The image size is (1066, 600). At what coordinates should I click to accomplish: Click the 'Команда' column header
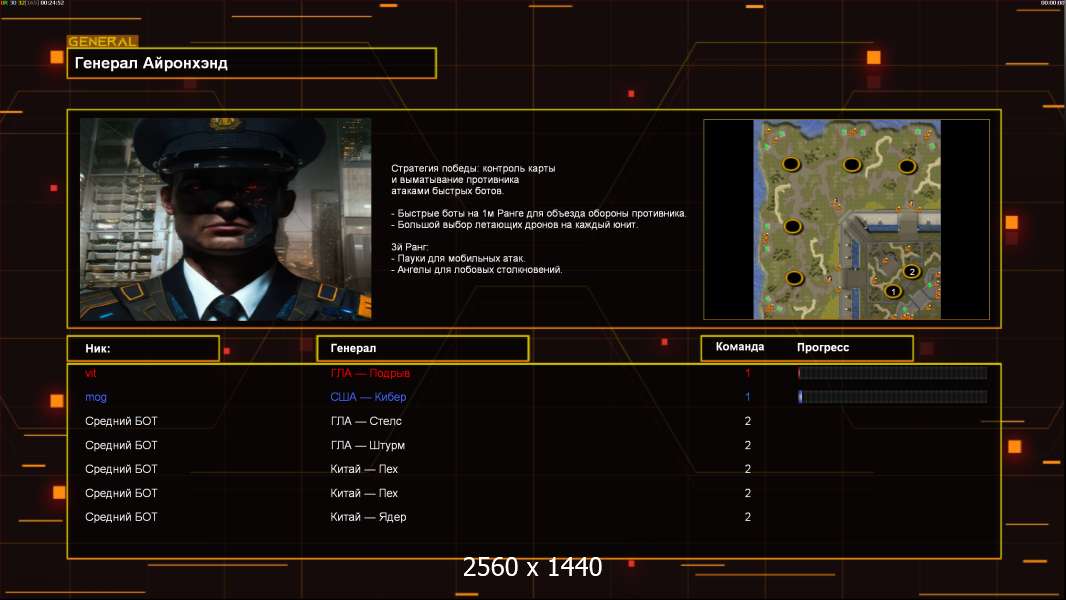tap(740, 347)
